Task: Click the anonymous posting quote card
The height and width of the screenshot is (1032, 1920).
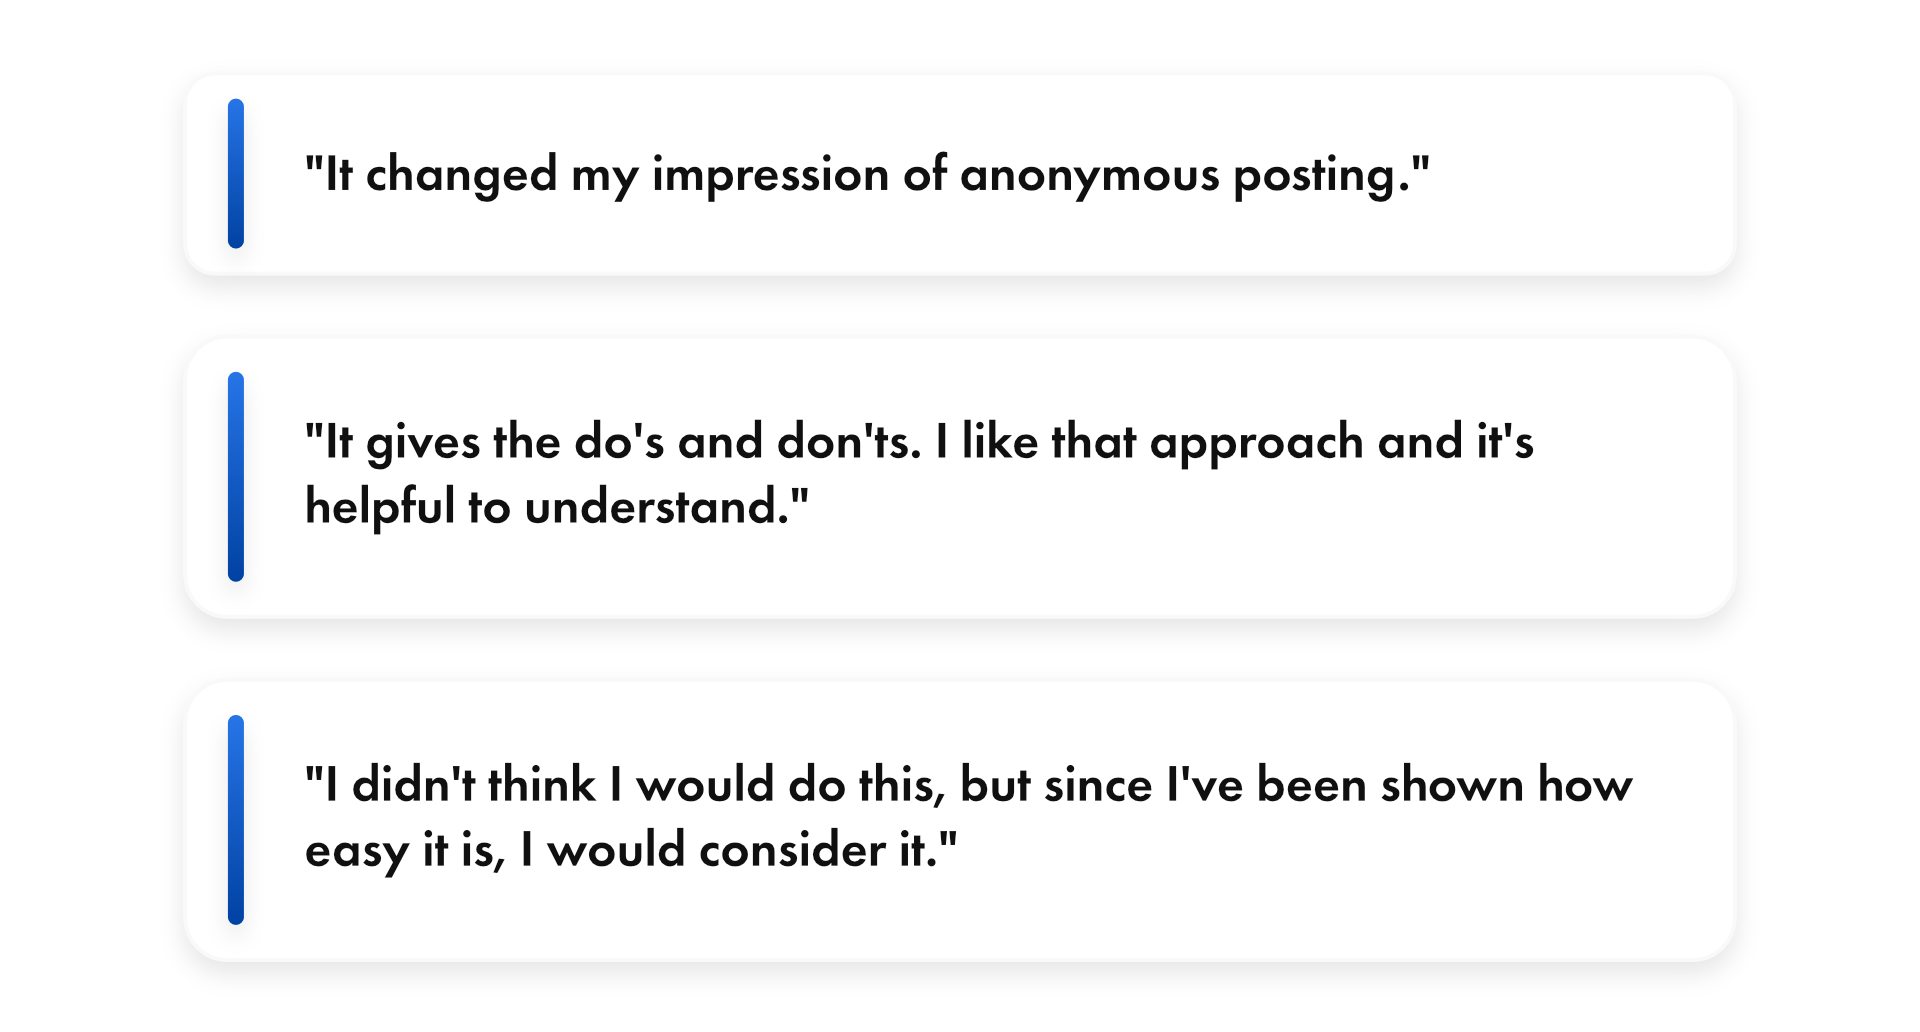Action: (960, 175)
